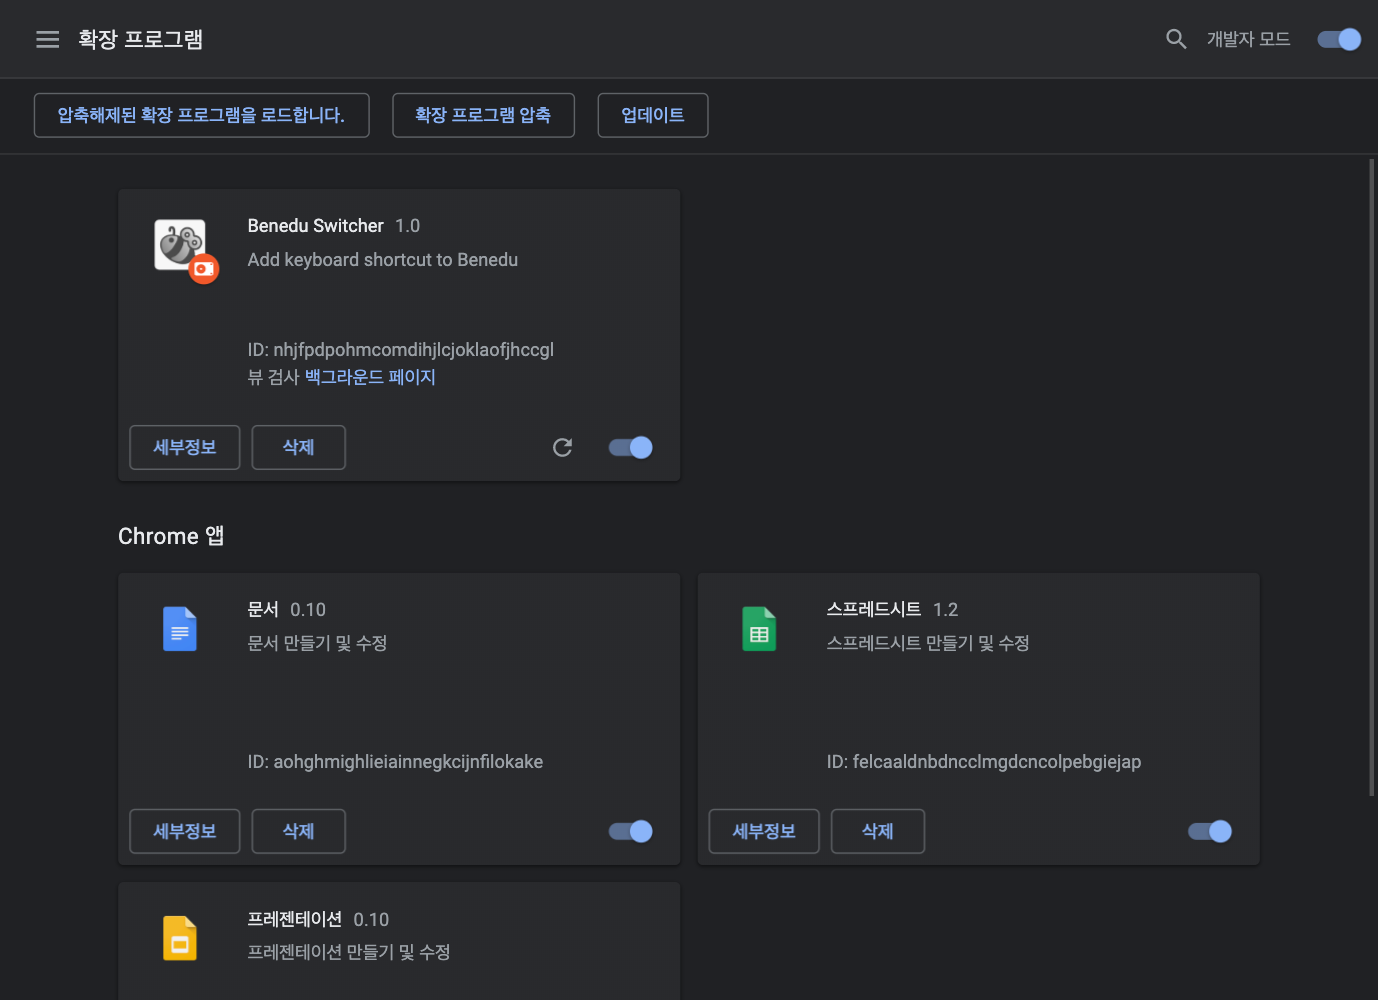Click the Benedu Switcher ID text
1378x1000 pixels.
[x=401, y=350]
